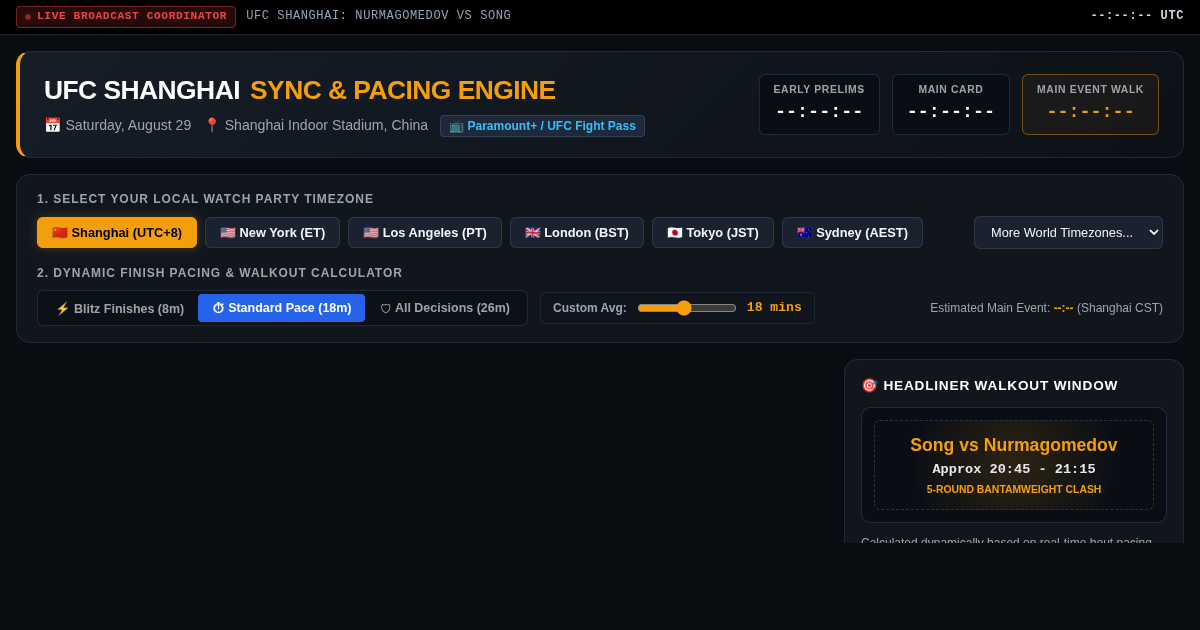Click the Approx 20:45 - 21:15 time

point(1014,469)
